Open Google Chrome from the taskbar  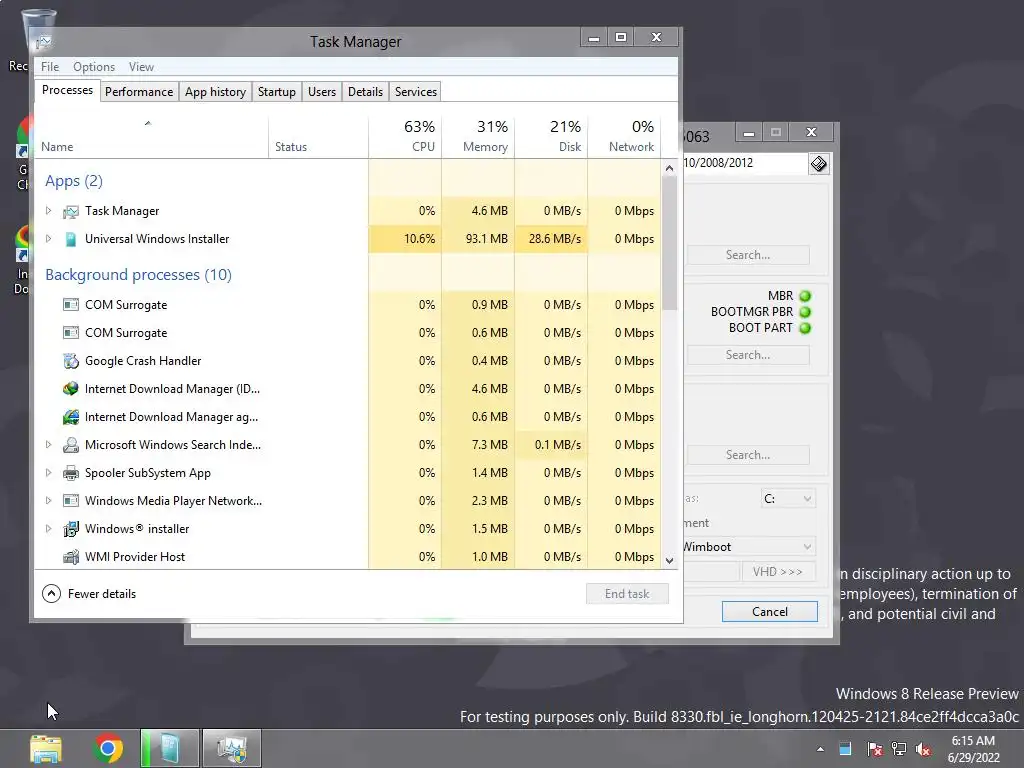point(108,748)
